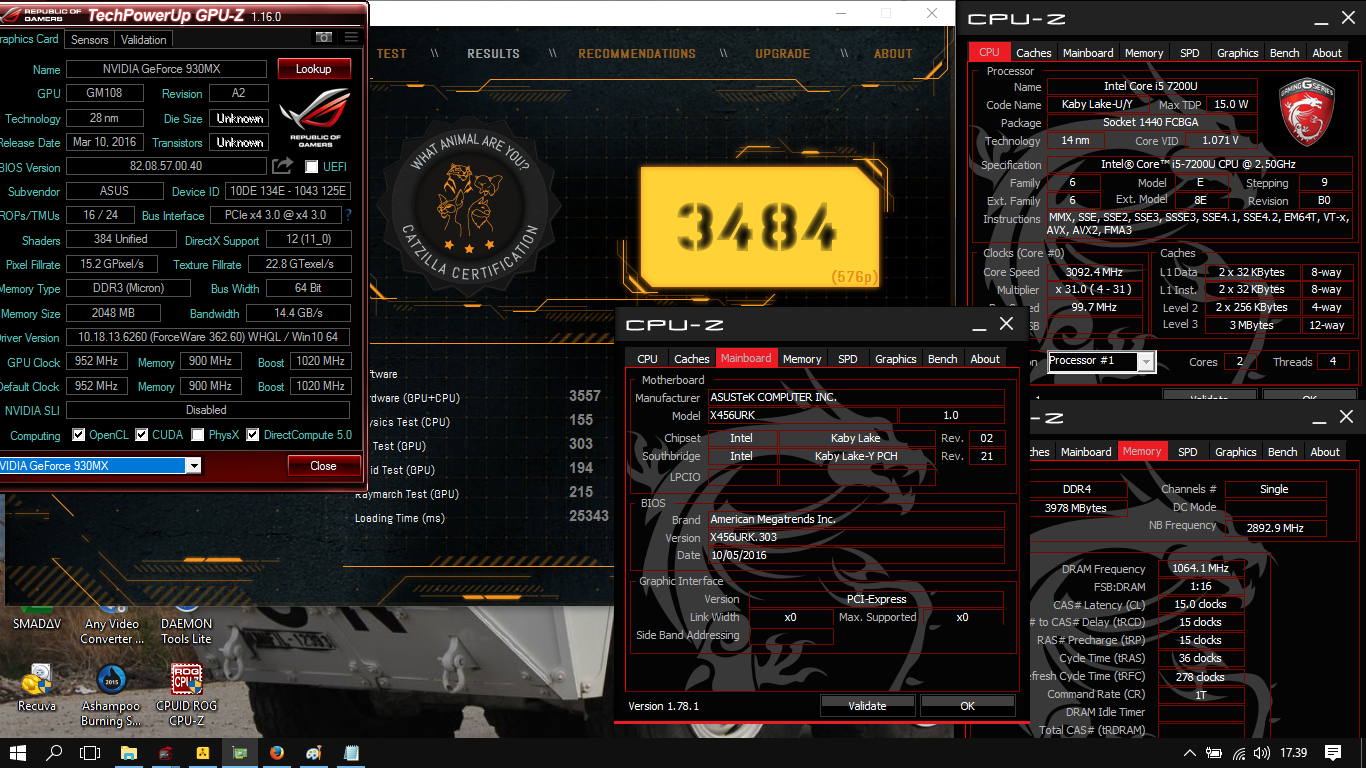Toggle the DirectCompute 5.0 checkbox
This screenshot has height=768, width=1366.
coord(253,435)
